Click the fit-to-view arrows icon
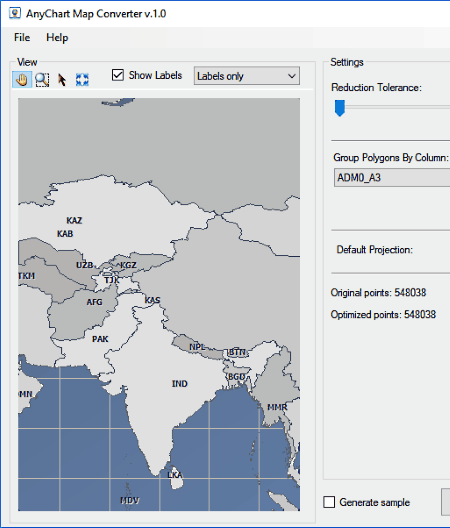Viewport: 450px width, 528px height. tap(82, 80)
